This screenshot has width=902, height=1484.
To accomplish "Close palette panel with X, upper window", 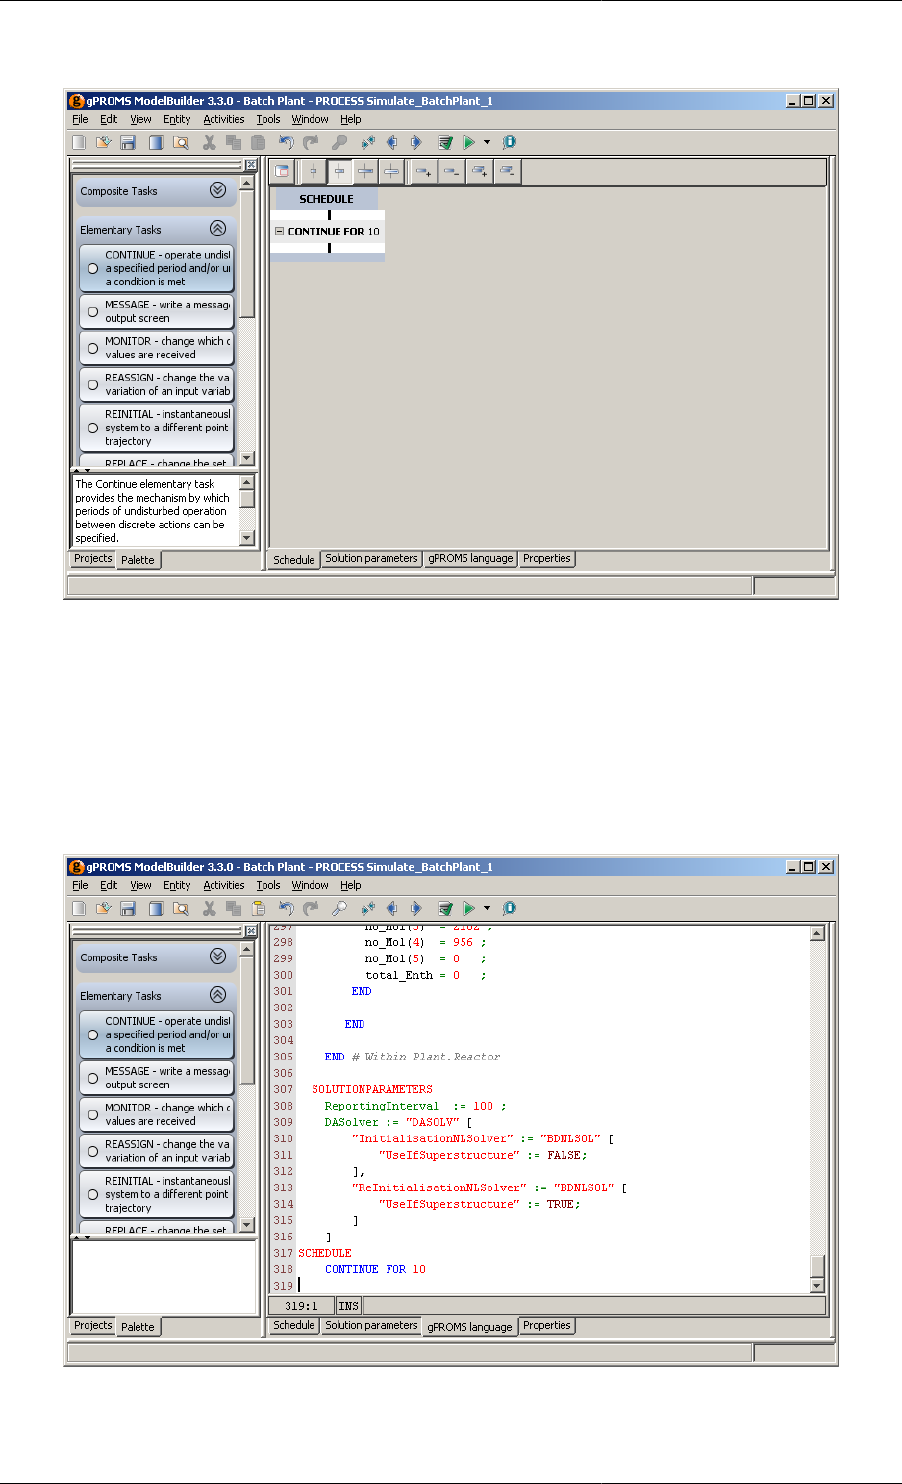I will [250, 165].
